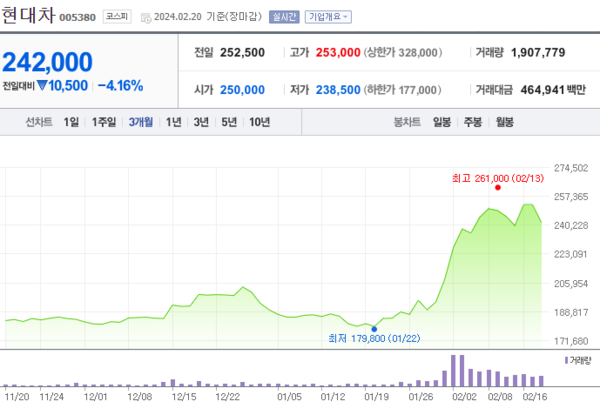Click the 봉차트 candle chart label

click(407, 122)
